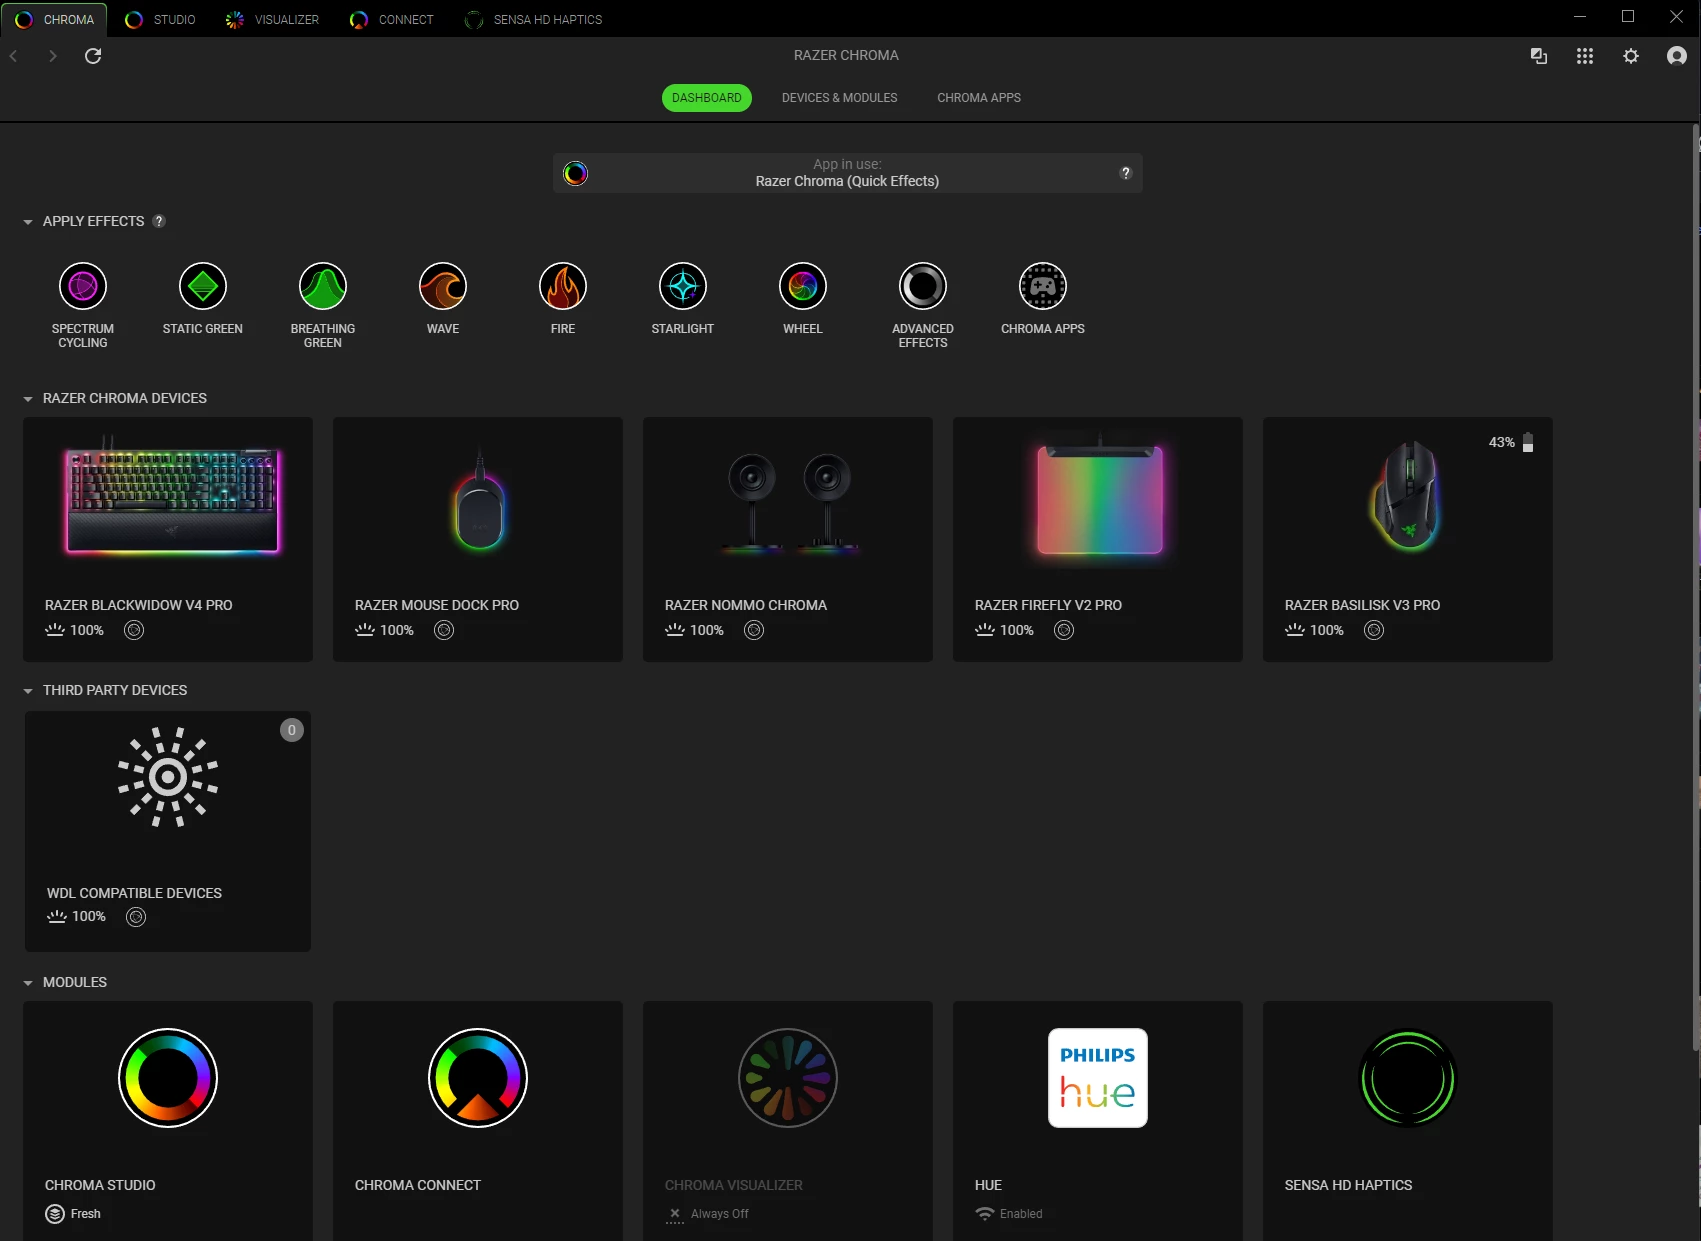Viewport: 1701px width, 1241px height.
Task: Click brightness icon under Razer Basilisk V3 Pro
Action: (1295, 630)
